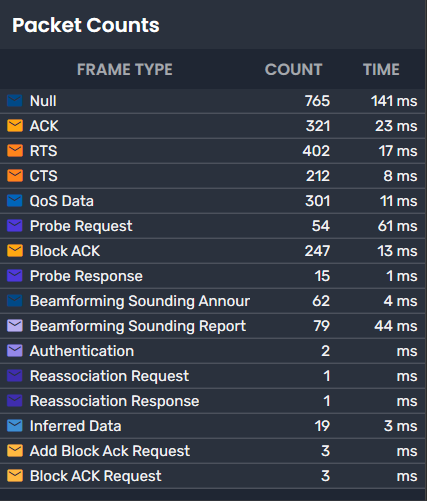Click the Null frame envelope icon
Viewport: 427px width, 501px height.
coord(15,101)
